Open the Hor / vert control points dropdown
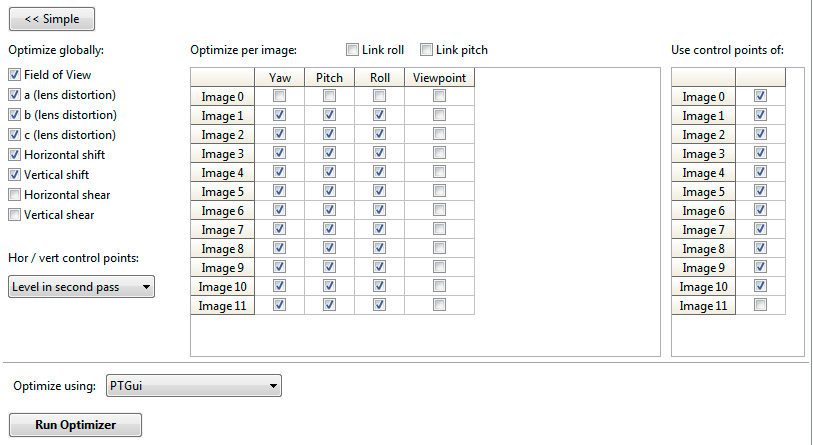 81,287
